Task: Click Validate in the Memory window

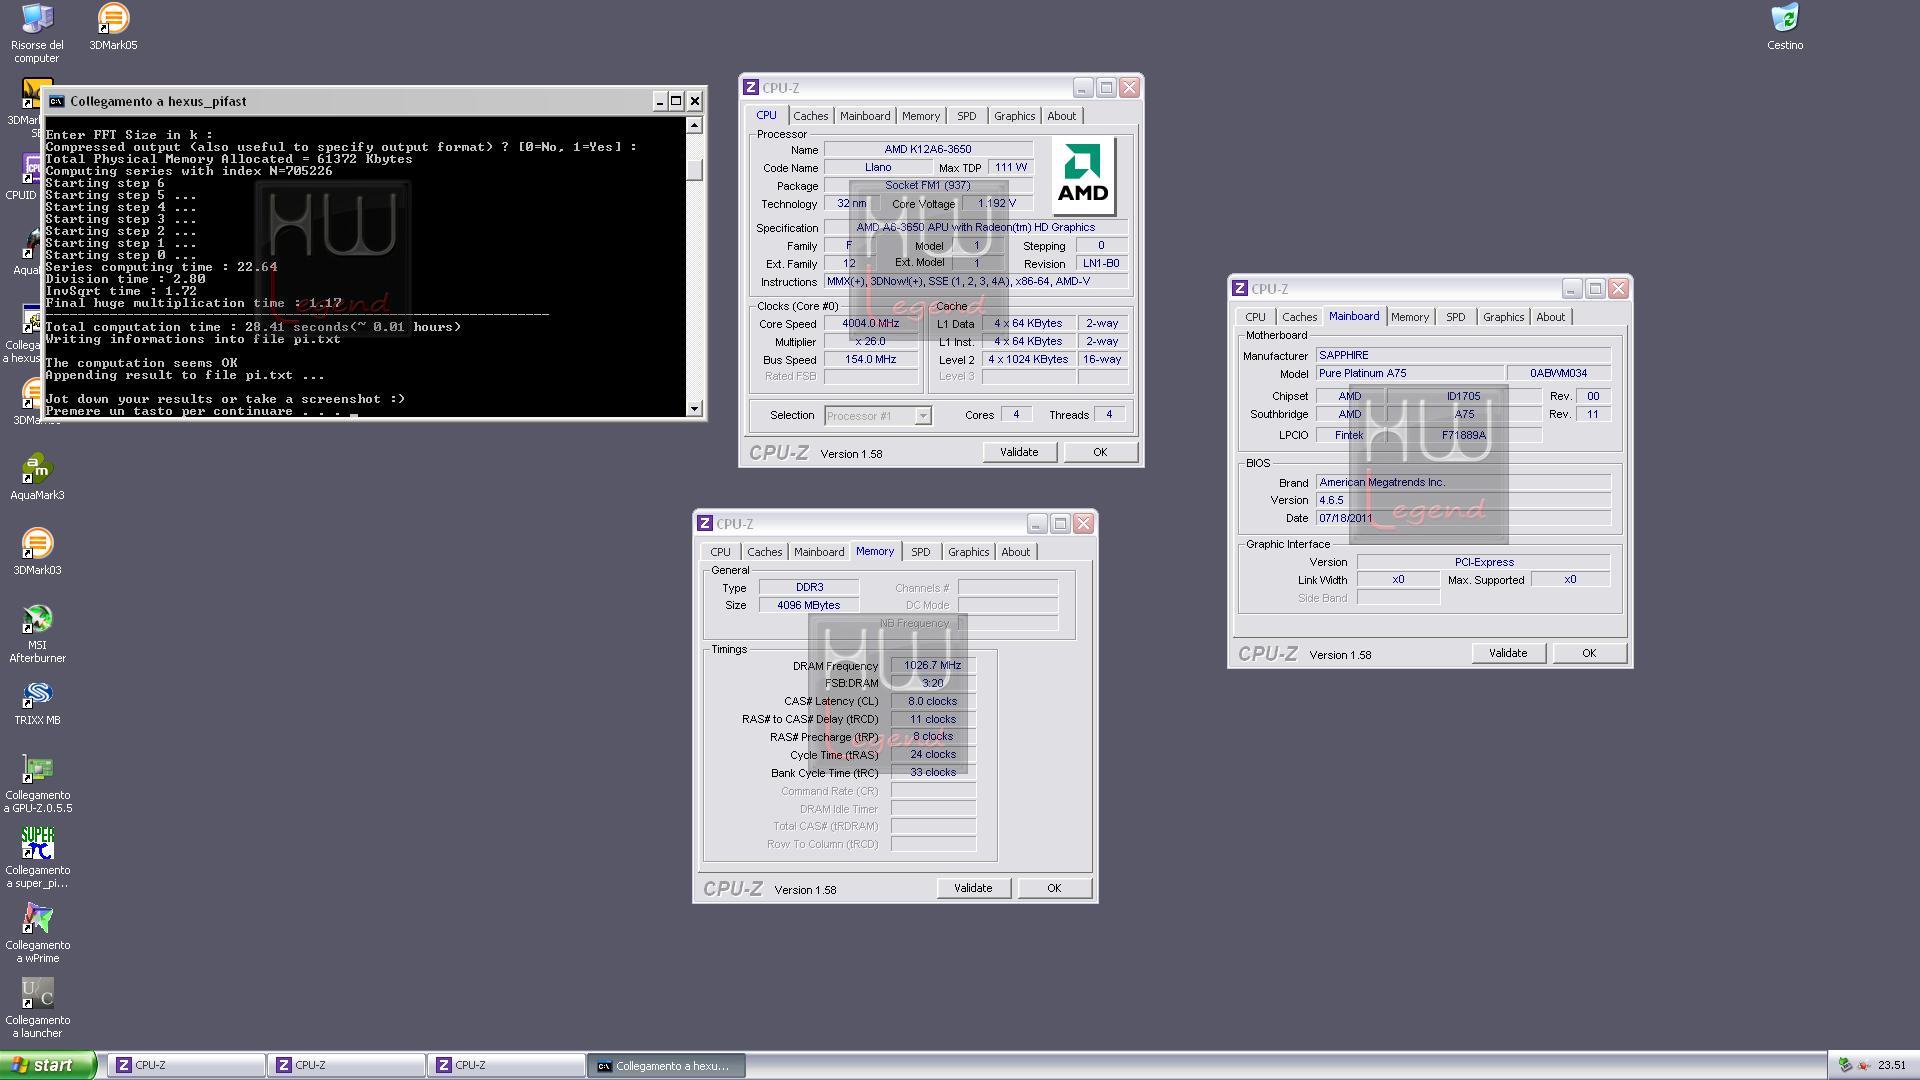Action: click(x=973, y=888)
